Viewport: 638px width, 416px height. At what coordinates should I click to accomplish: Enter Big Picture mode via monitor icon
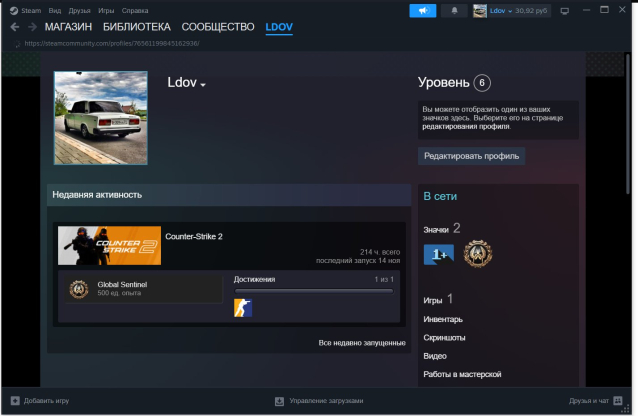coord(565,10)
